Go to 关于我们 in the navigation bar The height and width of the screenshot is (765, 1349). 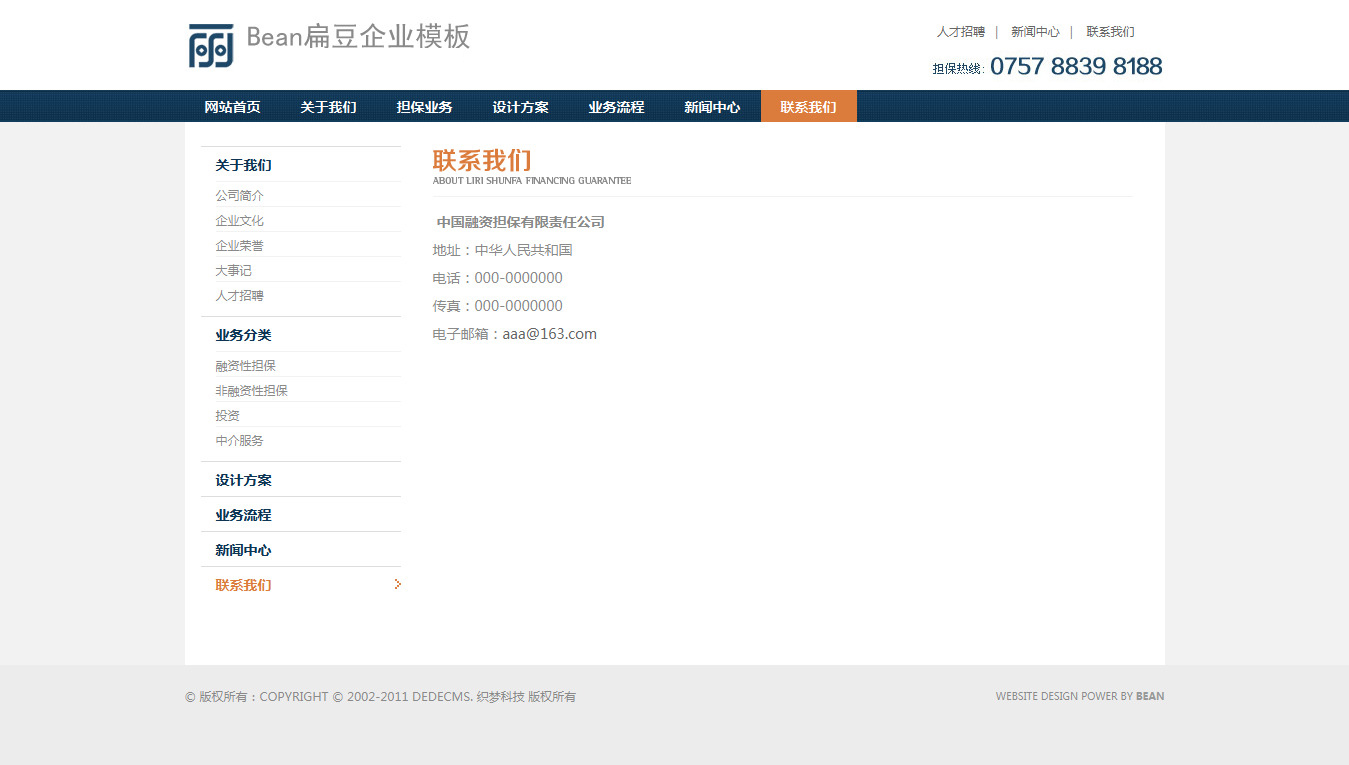coord(328,107)
